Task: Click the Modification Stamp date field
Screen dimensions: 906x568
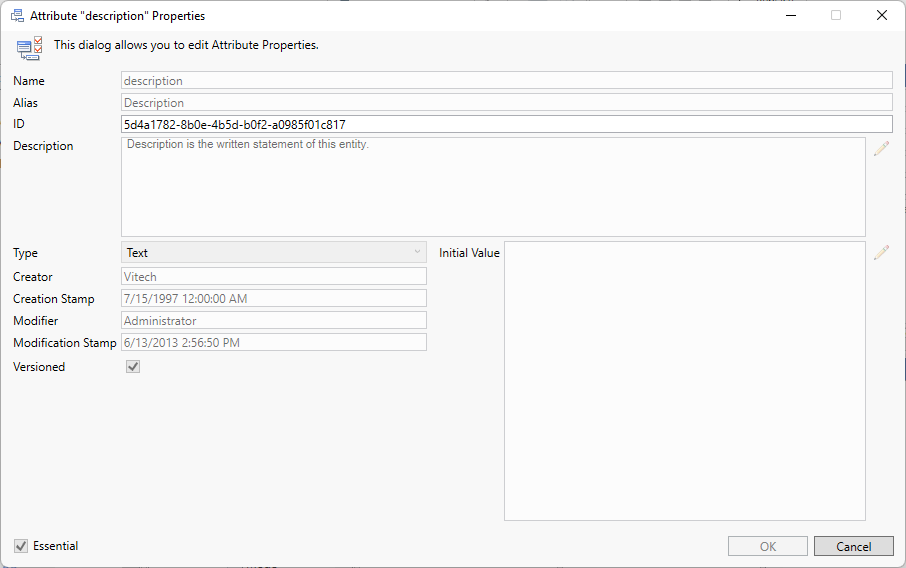Action: click(x=273, y=343)
